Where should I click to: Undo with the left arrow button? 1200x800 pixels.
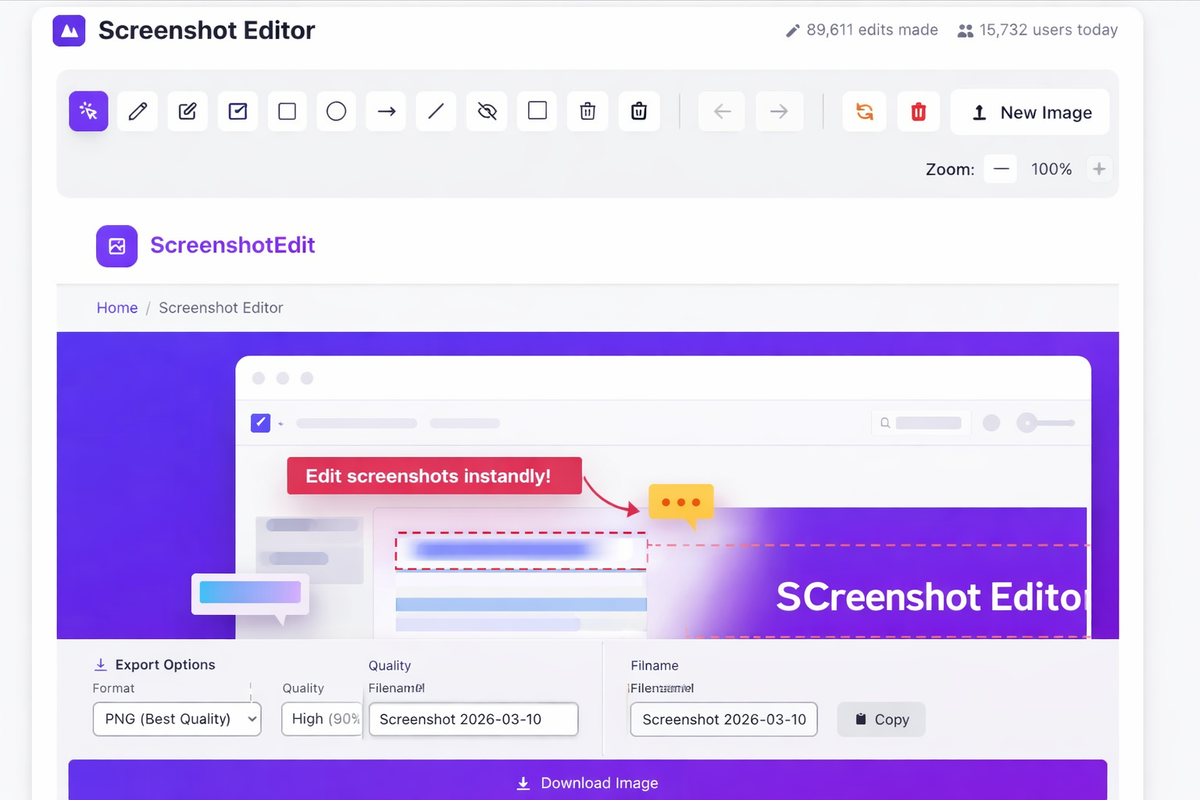pyautogui.click(x=723, y=112)
